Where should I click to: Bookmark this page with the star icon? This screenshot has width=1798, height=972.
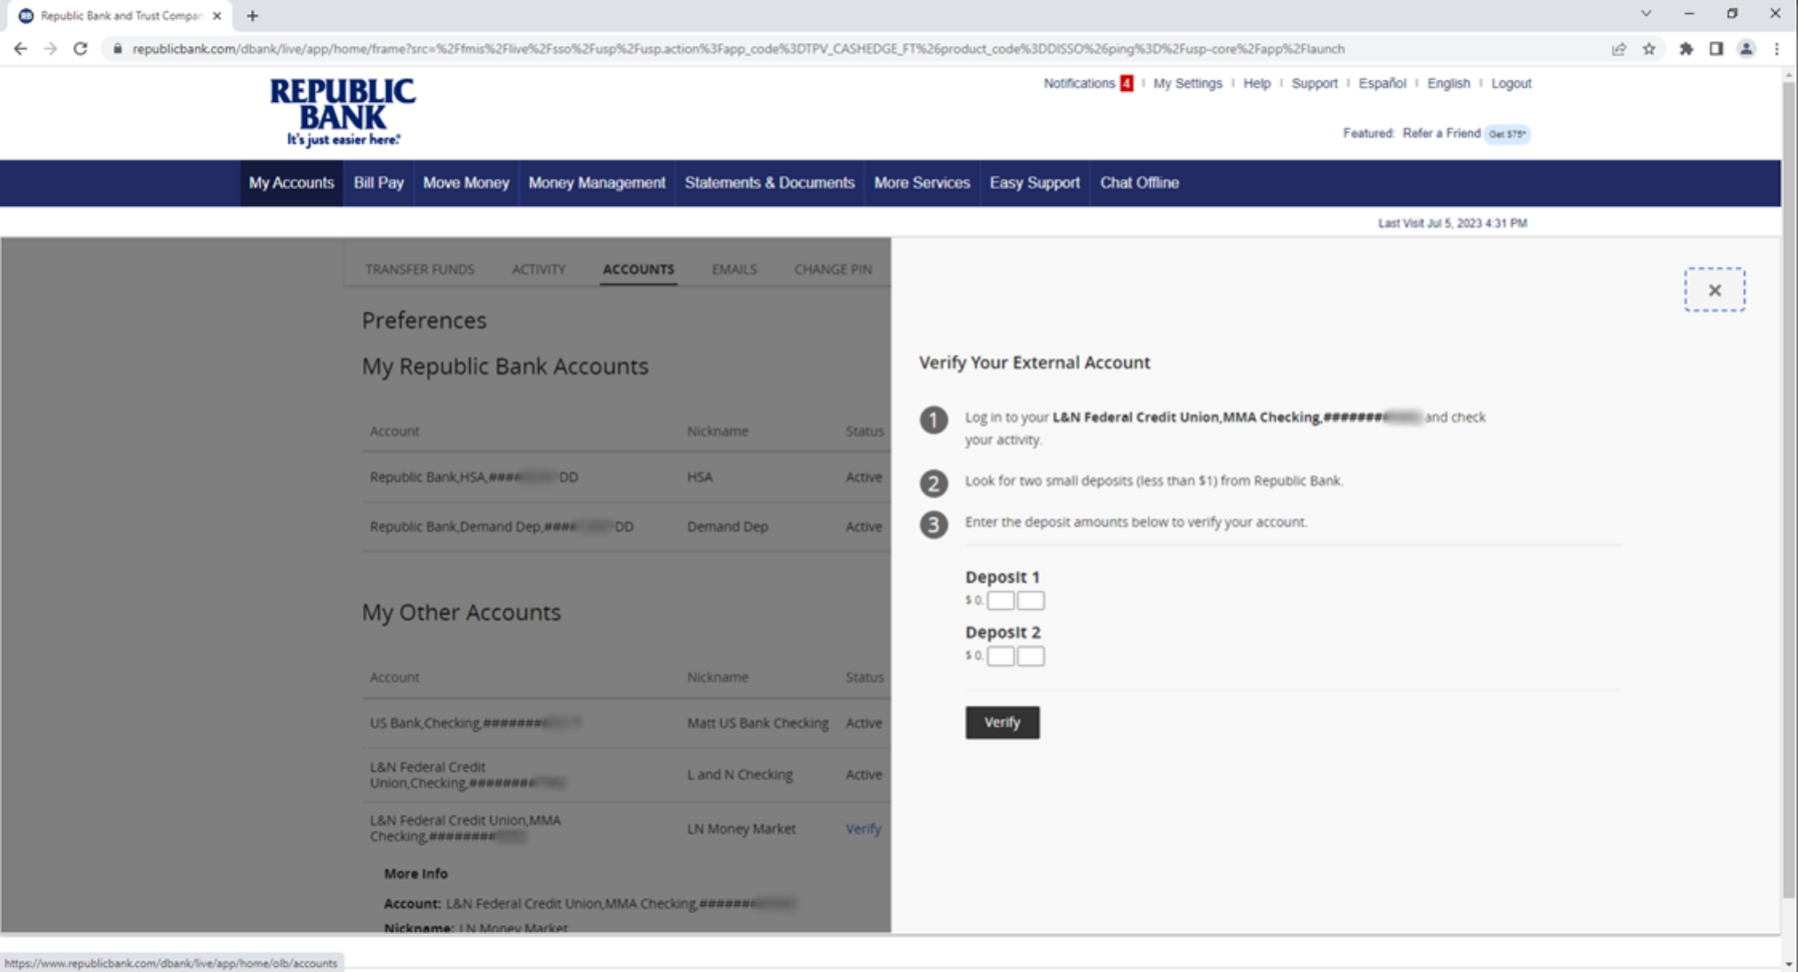point(1649,48)
